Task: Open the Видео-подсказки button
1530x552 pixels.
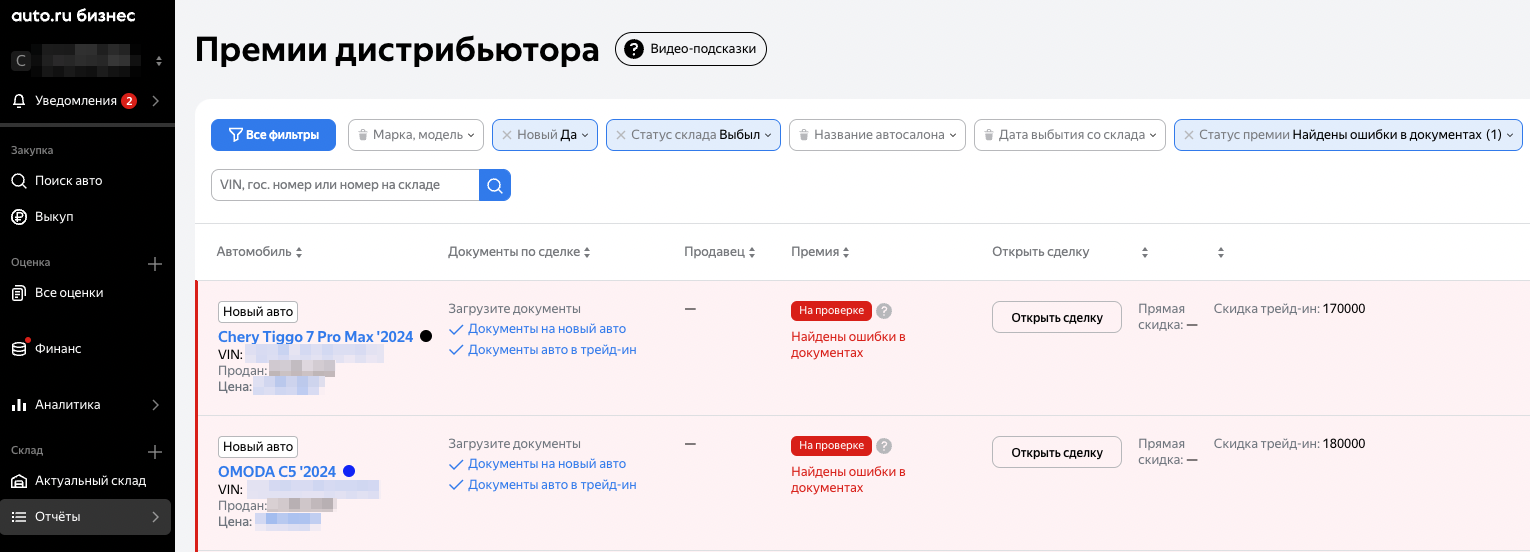Action: click(691, 48)
